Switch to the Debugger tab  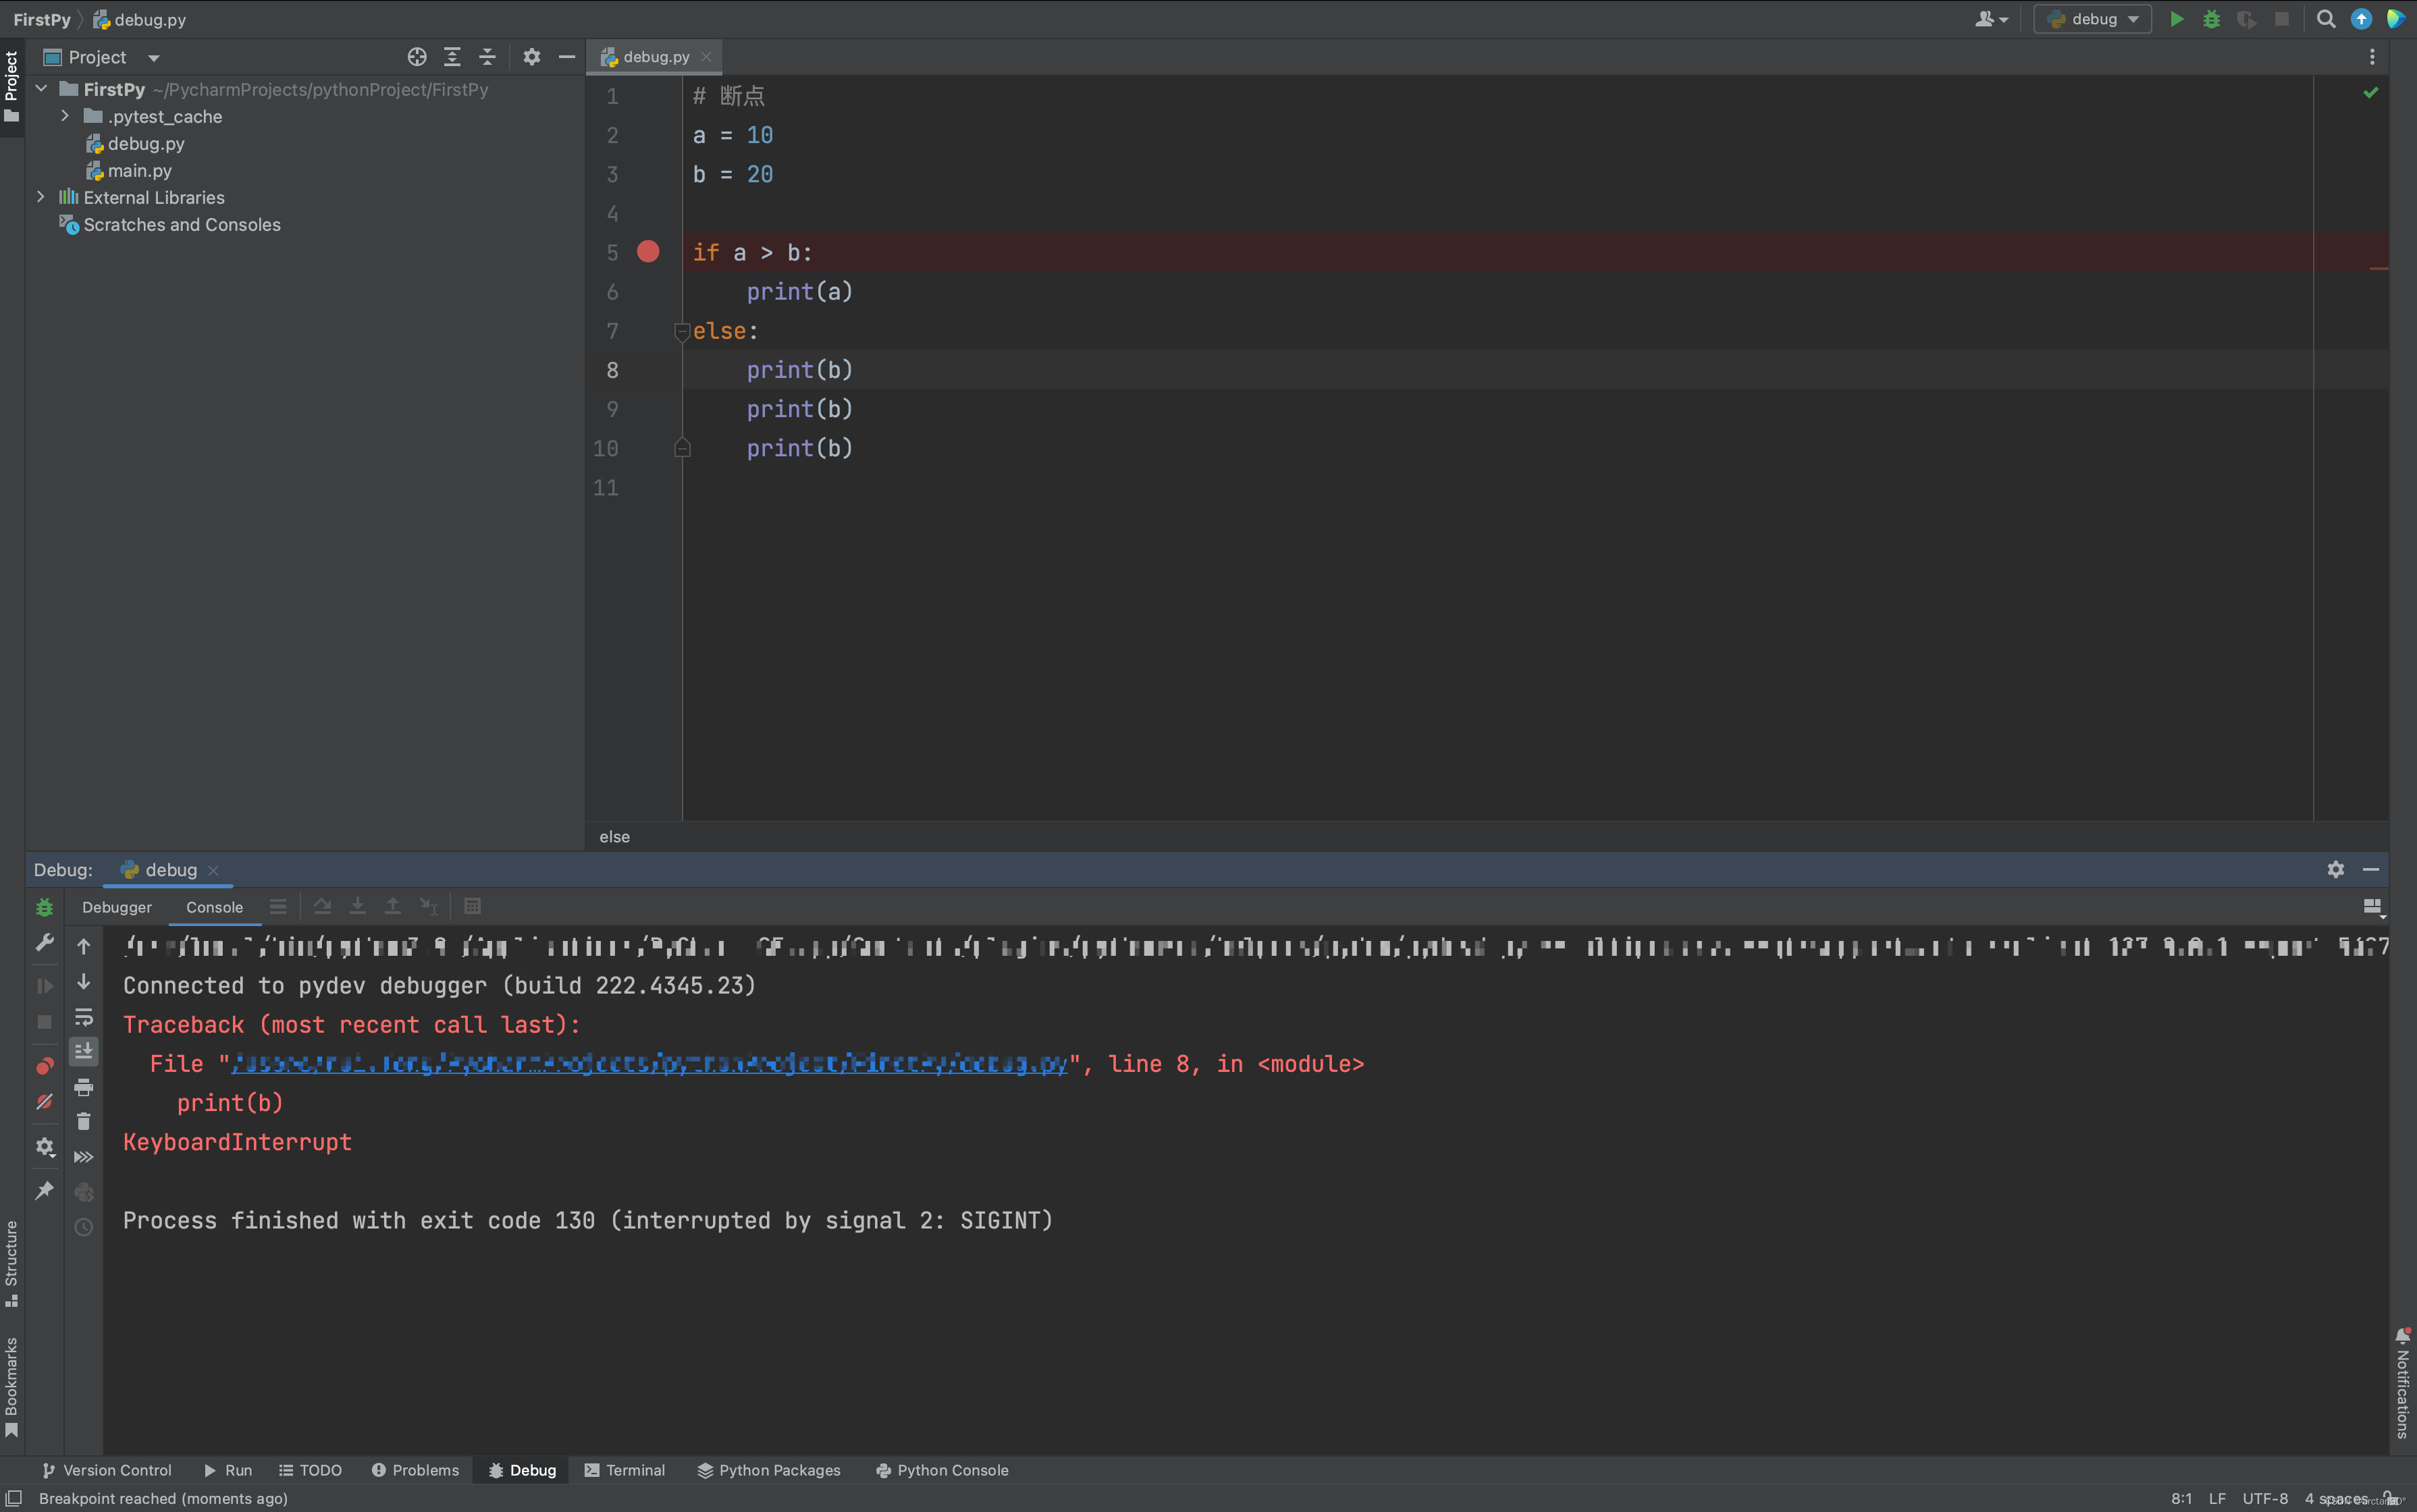(117, 907)
